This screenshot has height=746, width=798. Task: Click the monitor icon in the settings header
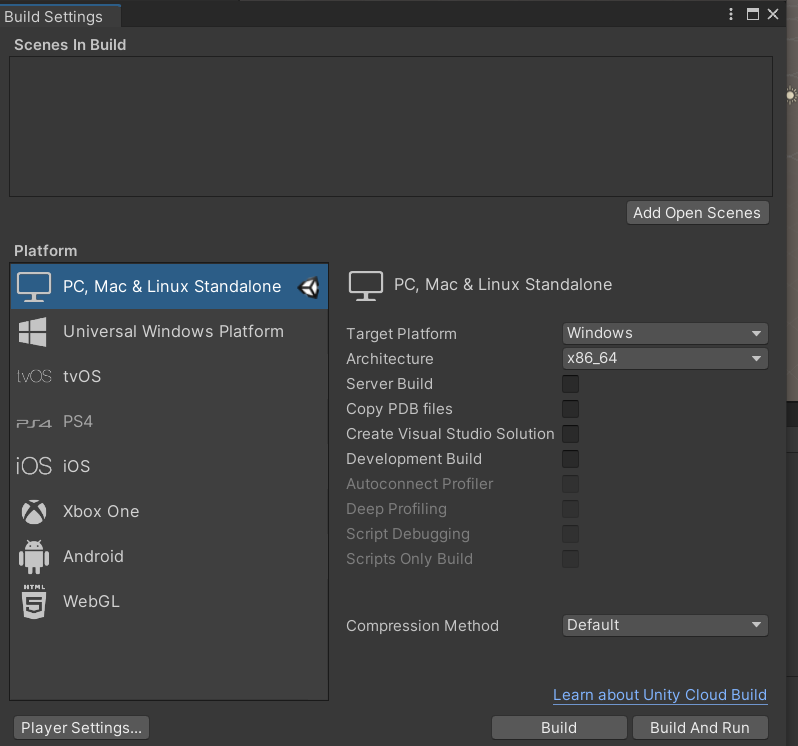365,285
